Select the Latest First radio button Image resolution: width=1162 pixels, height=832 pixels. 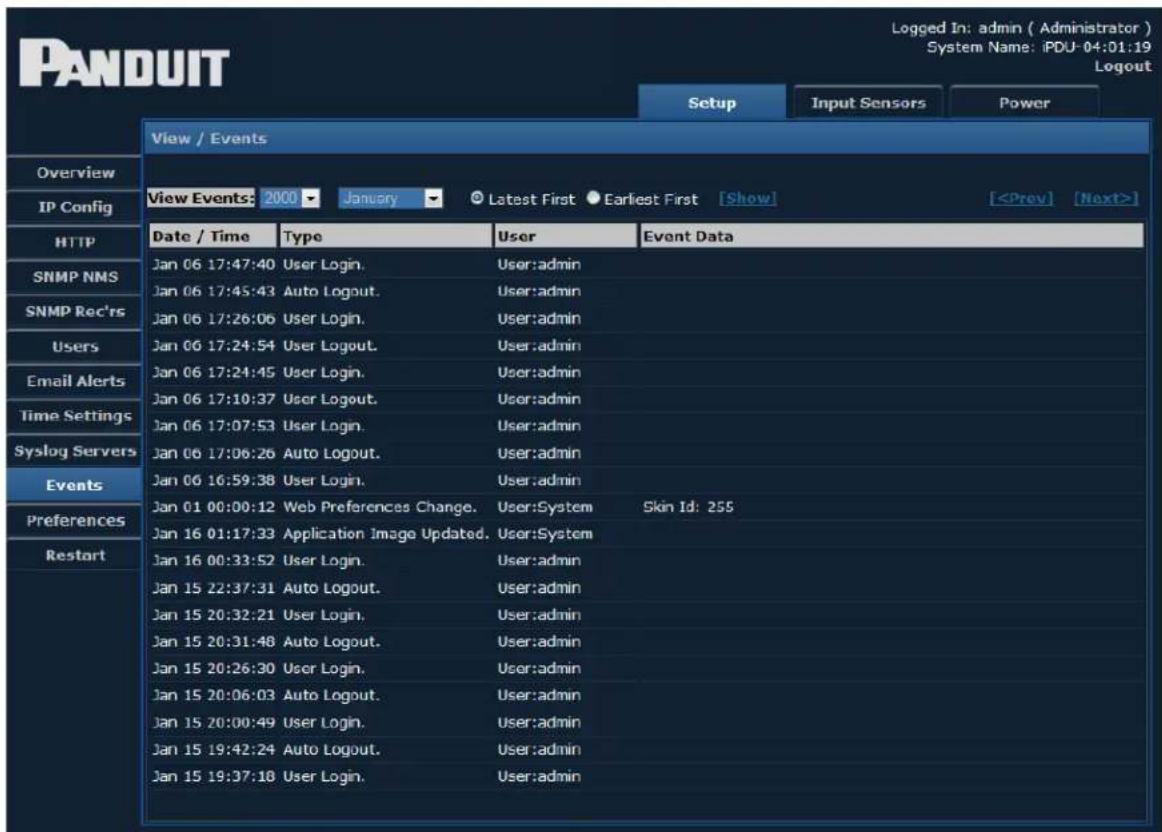[x=477, y=198]
